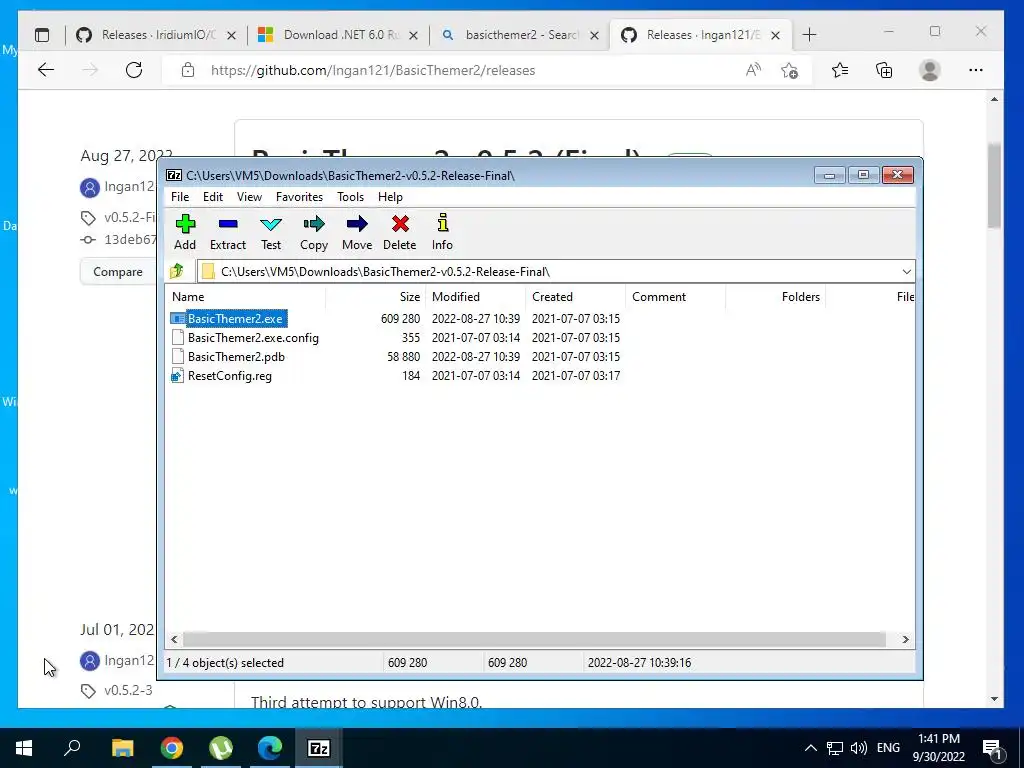Select BasicThemer2.exe.config file name

point(253,338)
